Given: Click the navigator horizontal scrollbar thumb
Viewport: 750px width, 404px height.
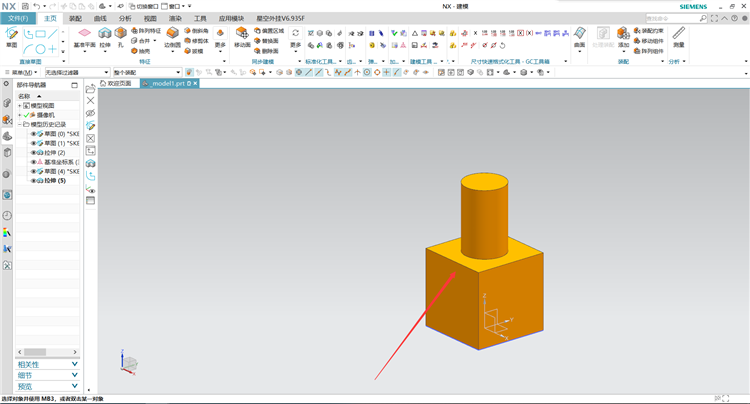Looking at the screenshot, I should click(35, 352).
